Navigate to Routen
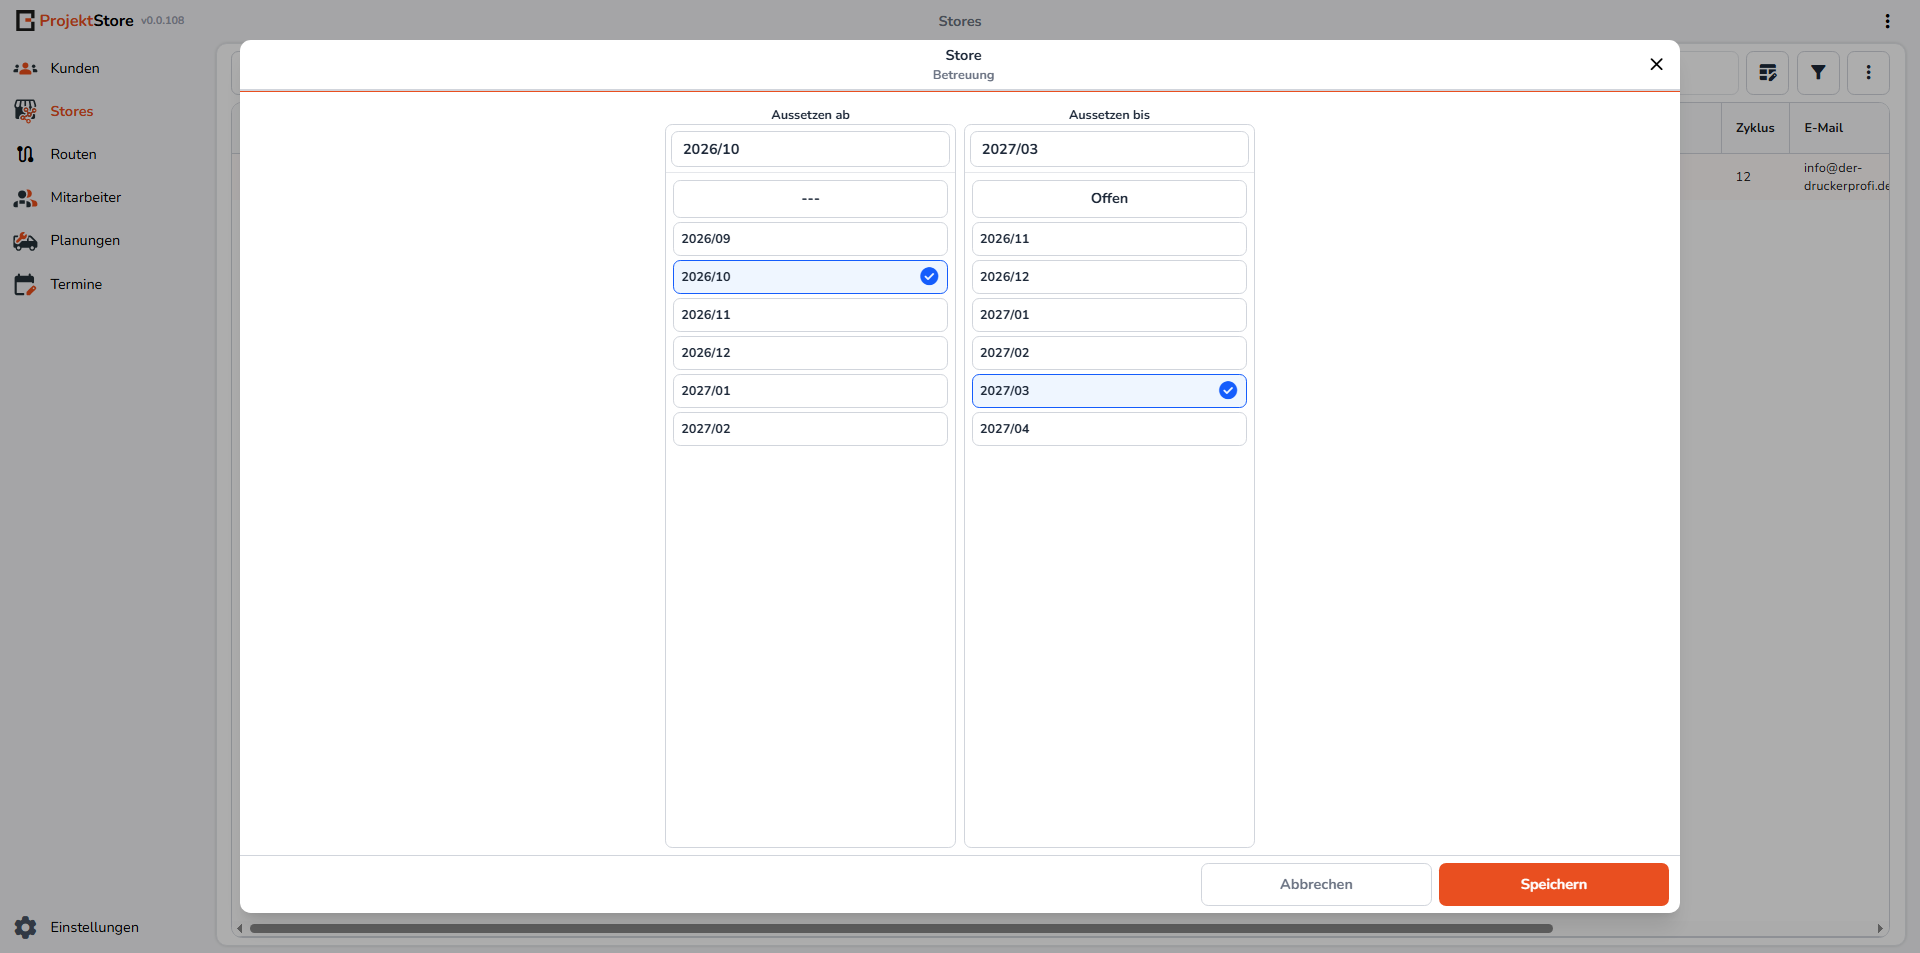The width and height of the screenshot is (1920, 953). (74, 155)
